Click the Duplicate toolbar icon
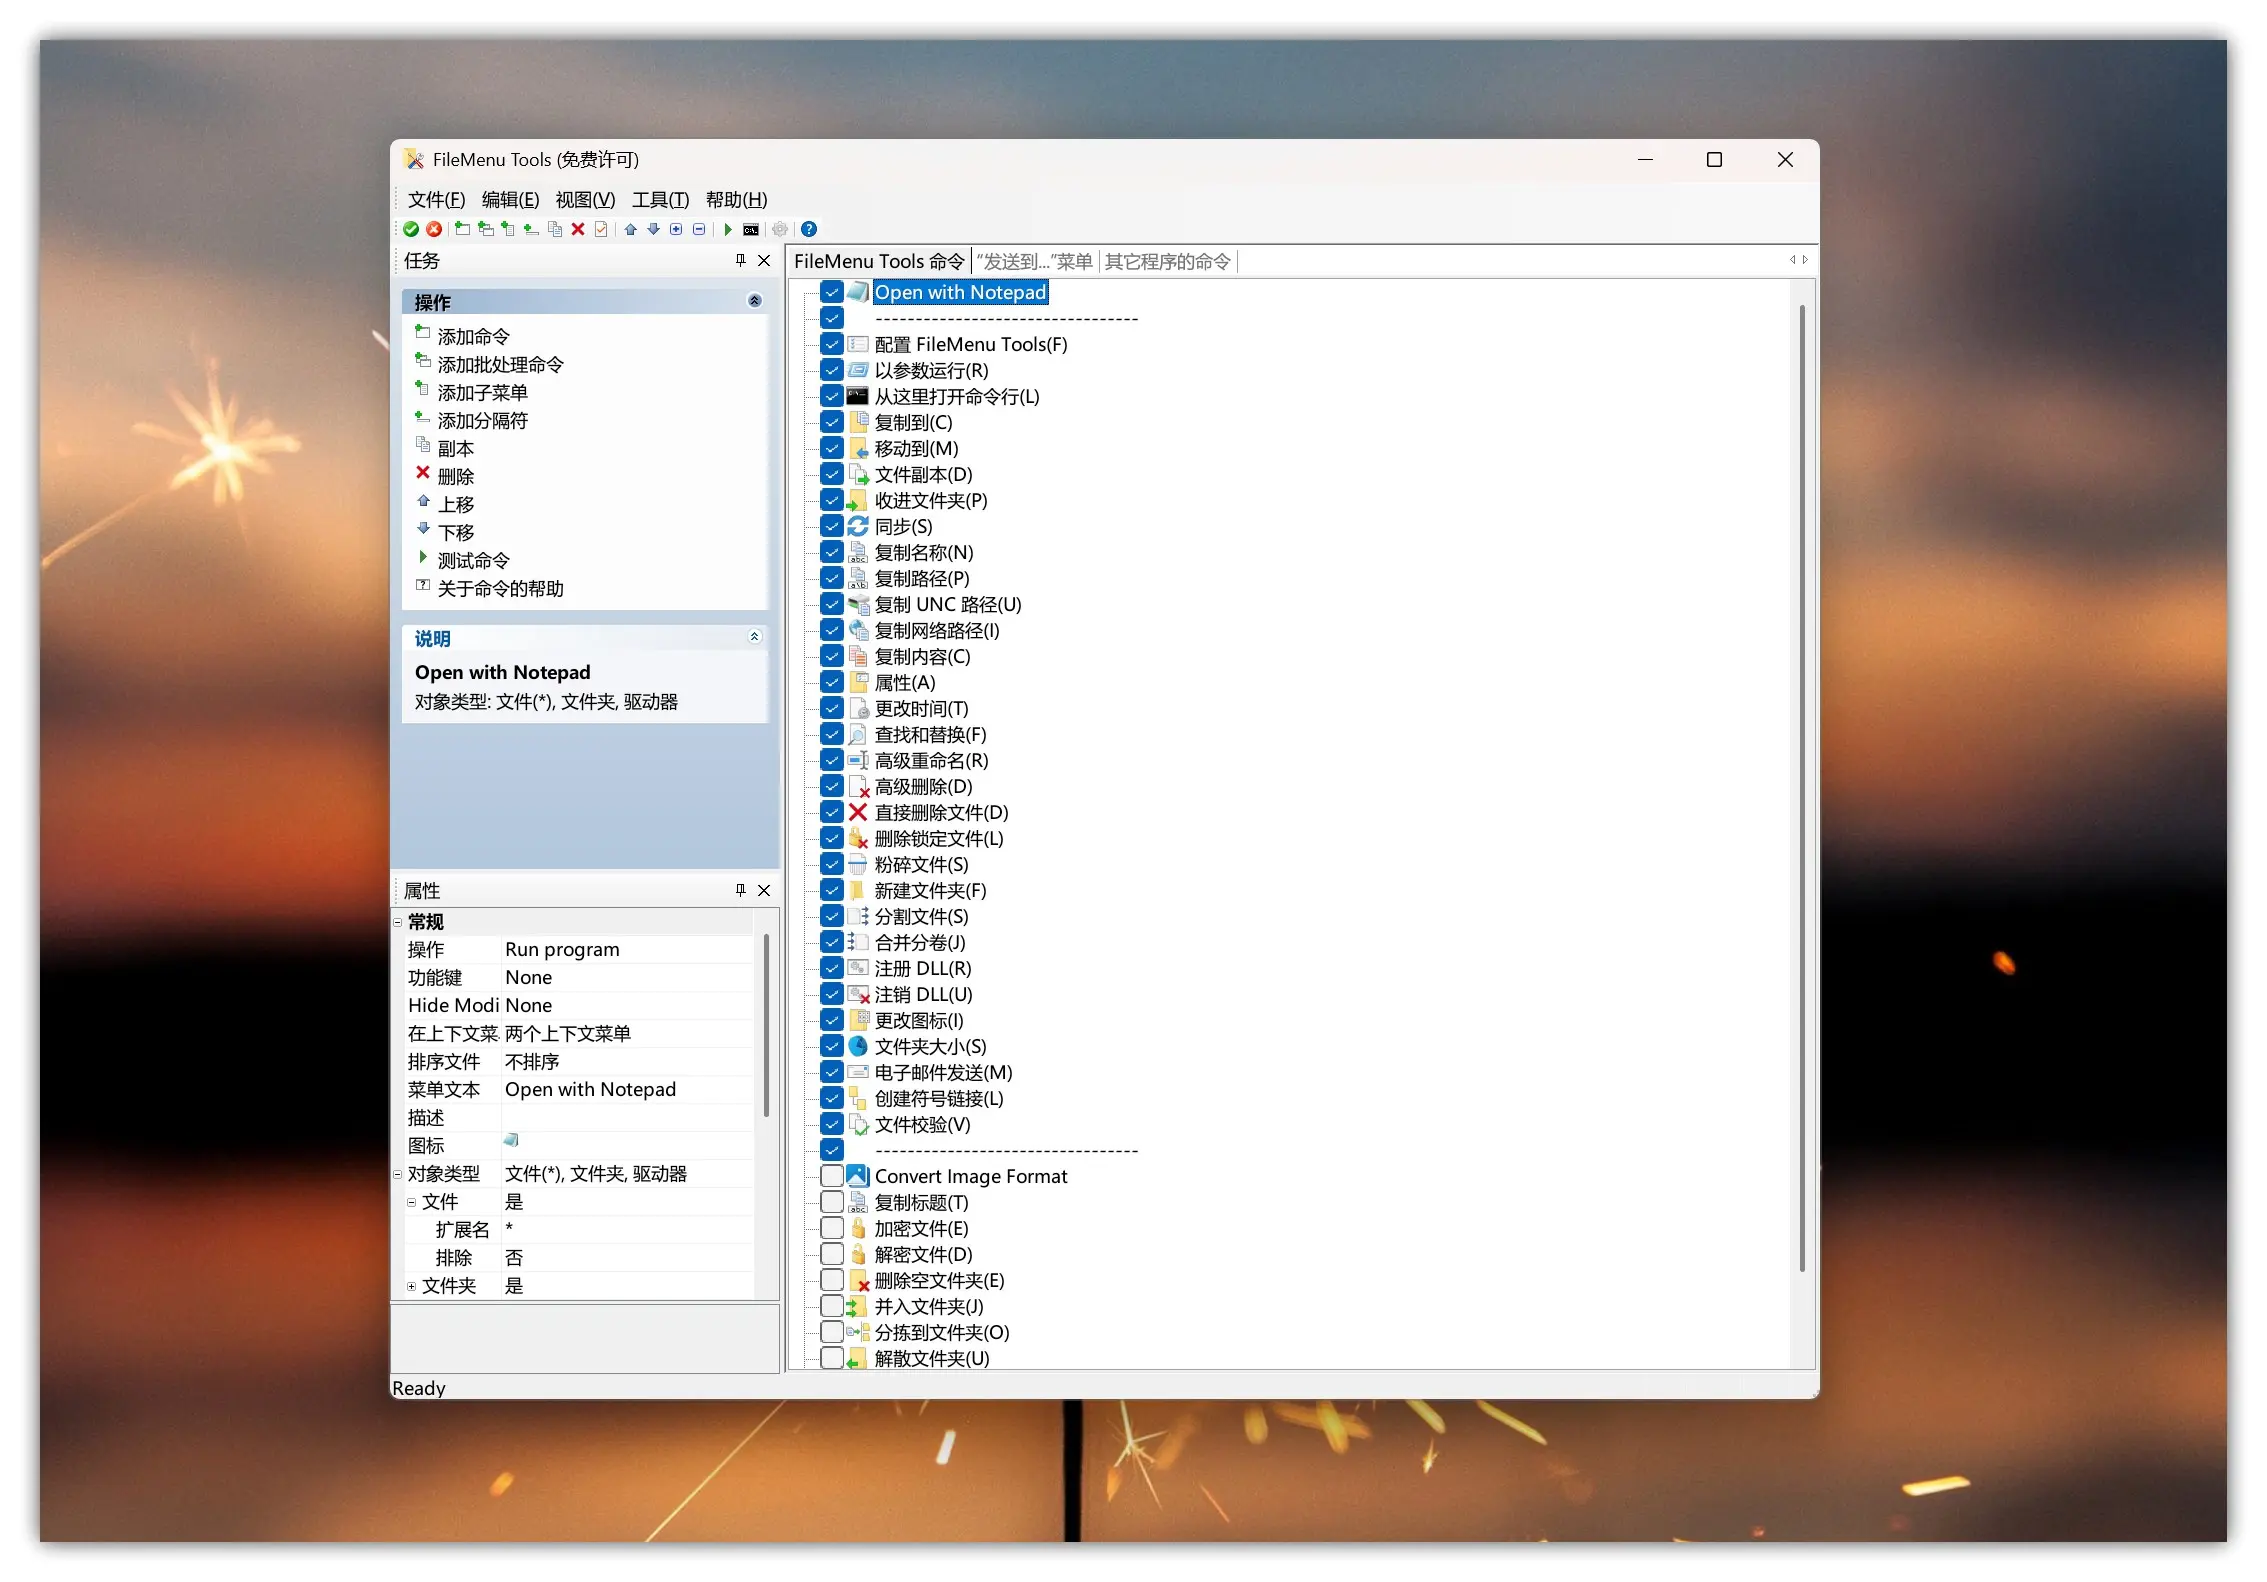This screenshot has width=2267, height=1582. click(x=555, y=229)
